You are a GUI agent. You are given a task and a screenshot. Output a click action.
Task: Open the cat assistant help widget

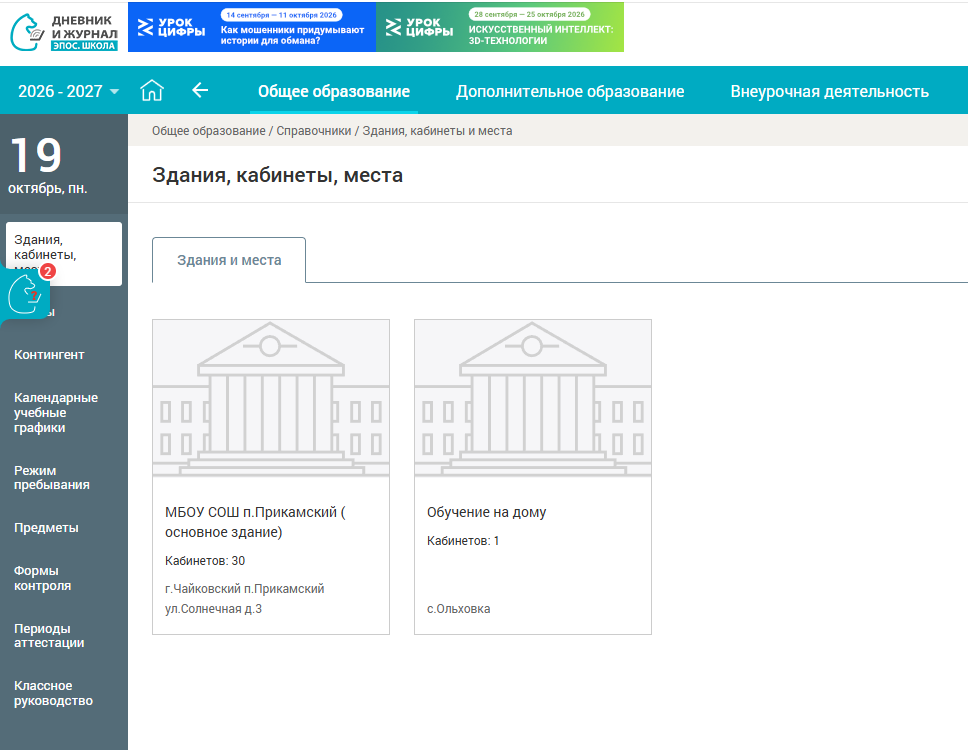(25, 294)
